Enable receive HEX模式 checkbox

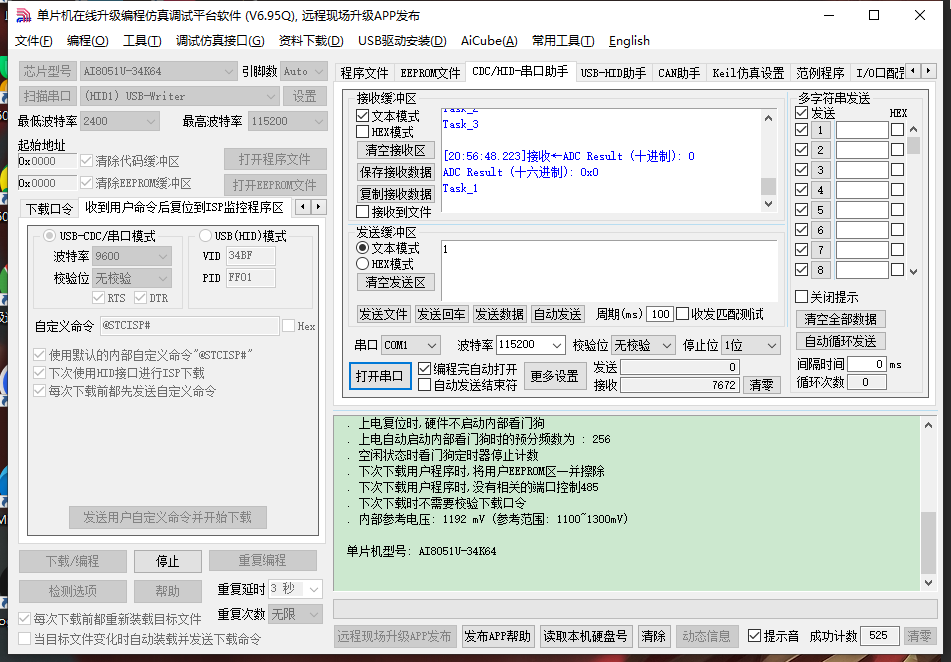[x=363, y=132]
